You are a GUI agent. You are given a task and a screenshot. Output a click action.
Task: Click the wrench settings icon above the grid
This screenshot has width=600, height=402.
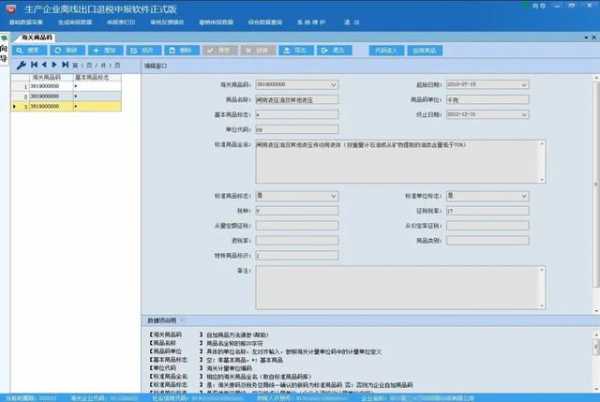20,64
